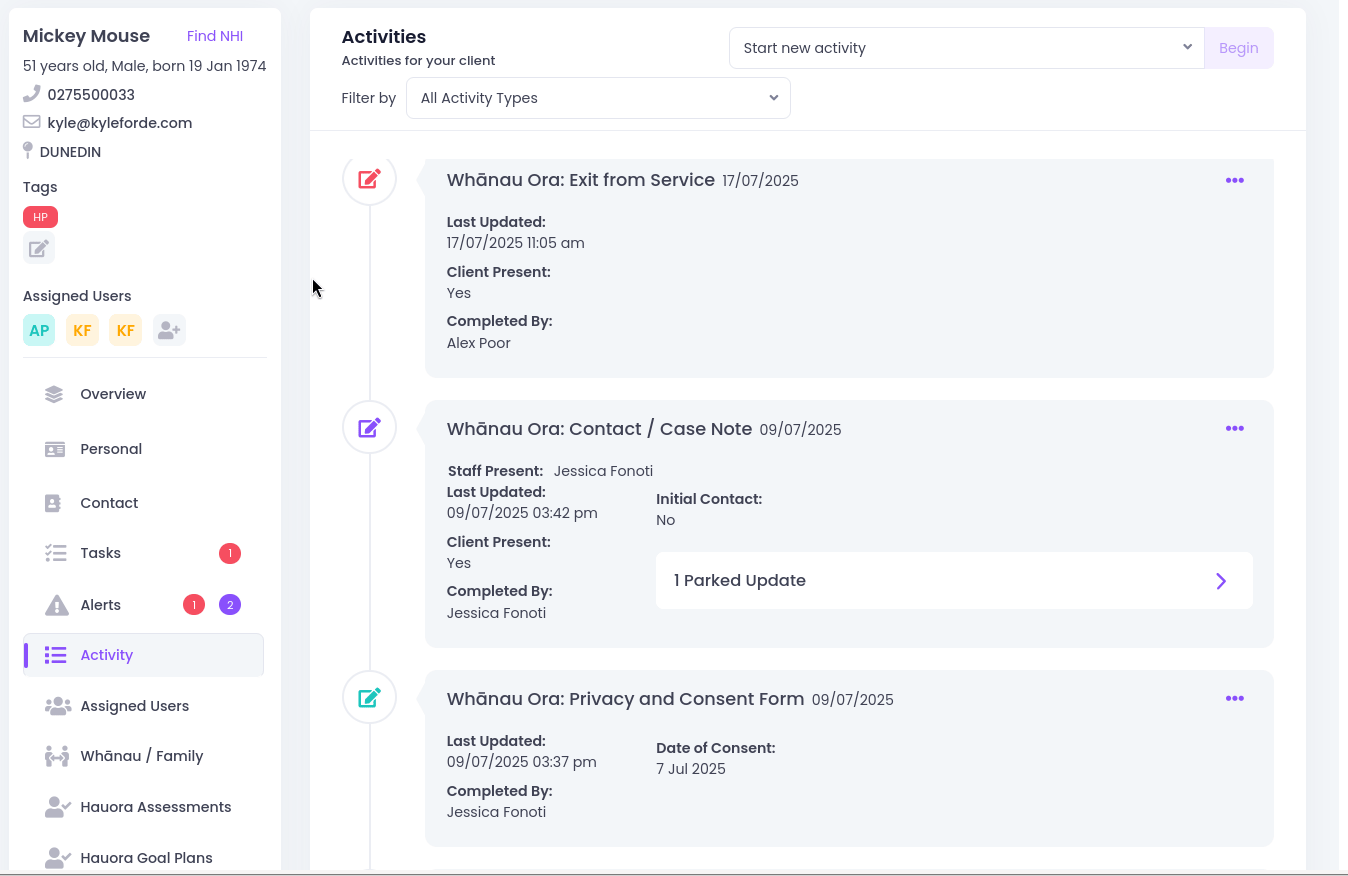
Task: Click the location pin icon next to DUNEDIN
Action: (x=28, y=151)
